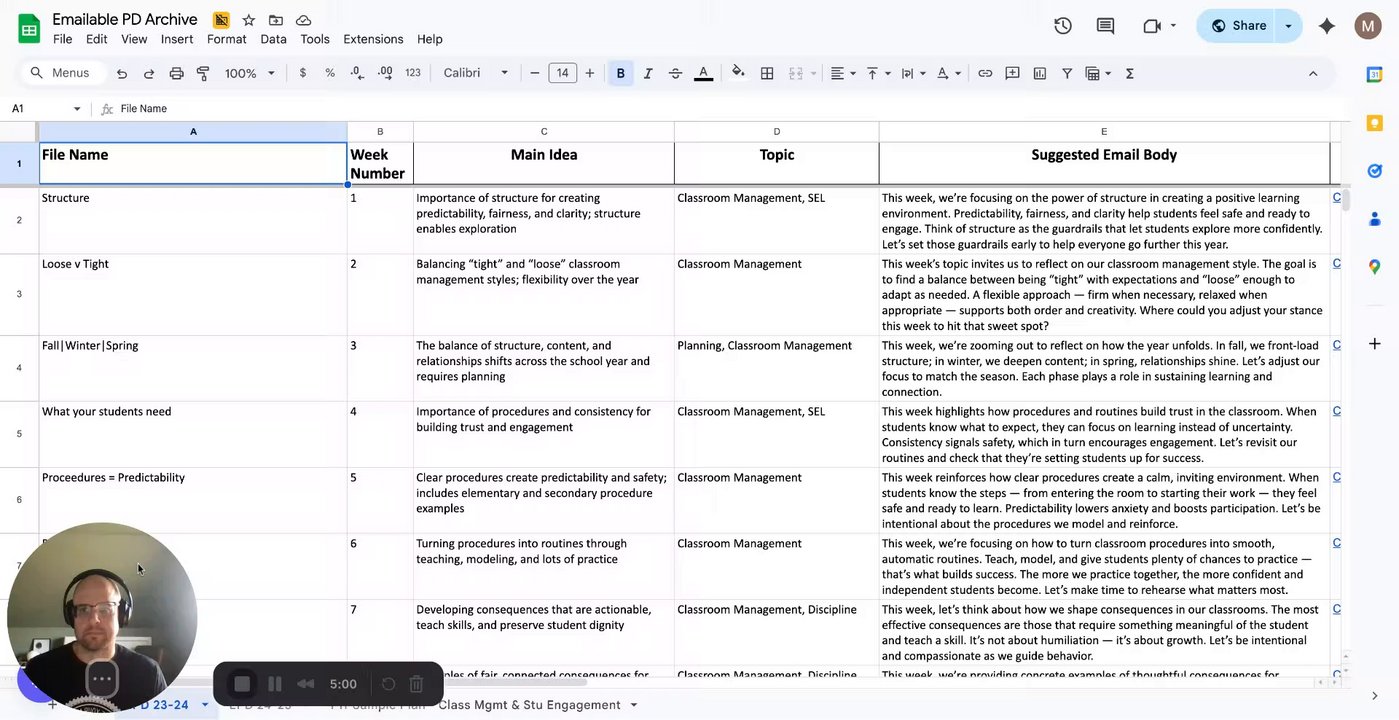Toggle strikethrough formatting
The height and width of the screenshot is (720, 1399).
click(x=675, y=73)
